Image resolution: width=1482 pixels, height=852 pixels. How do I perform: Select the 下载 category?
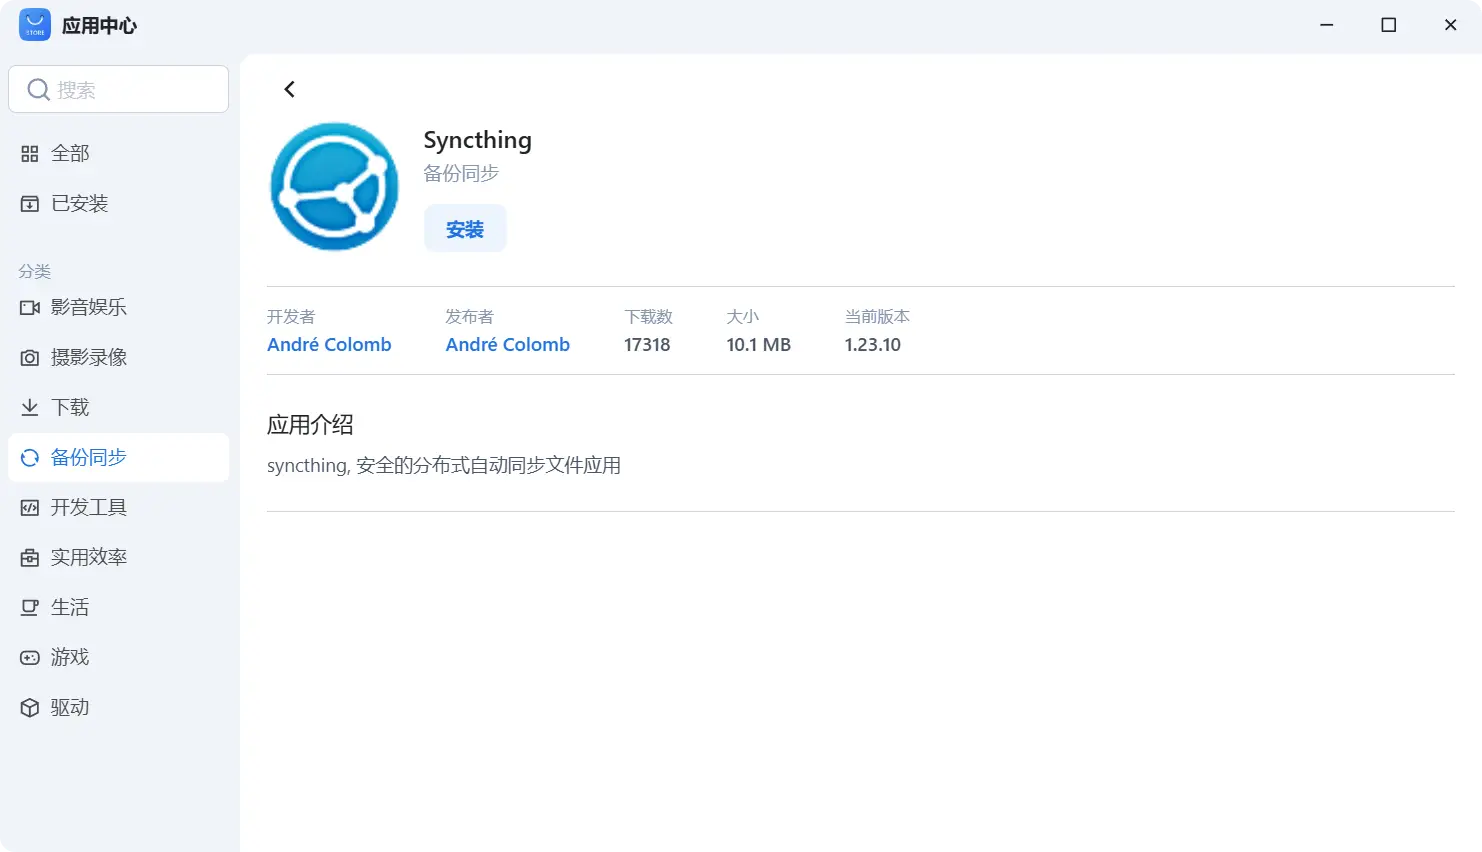(x=118, y=407)
